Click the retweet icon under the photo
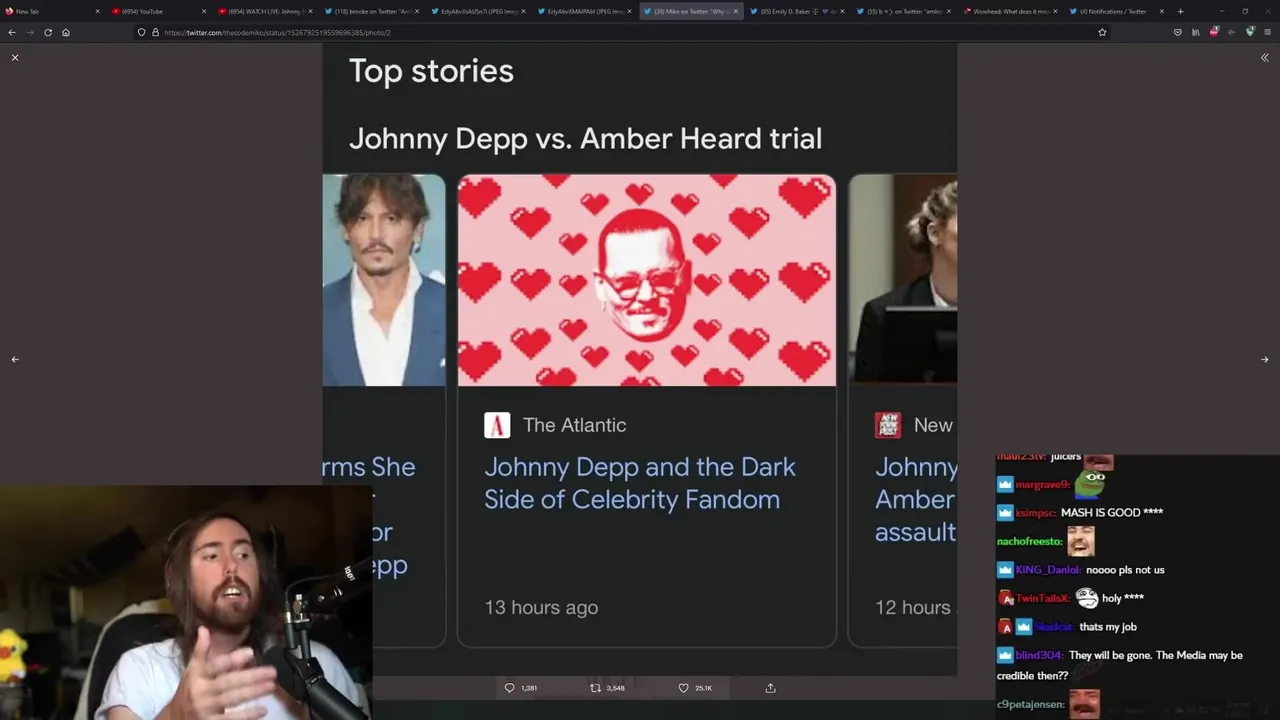This screenshot has width=1280, height=720. [596, 688]
